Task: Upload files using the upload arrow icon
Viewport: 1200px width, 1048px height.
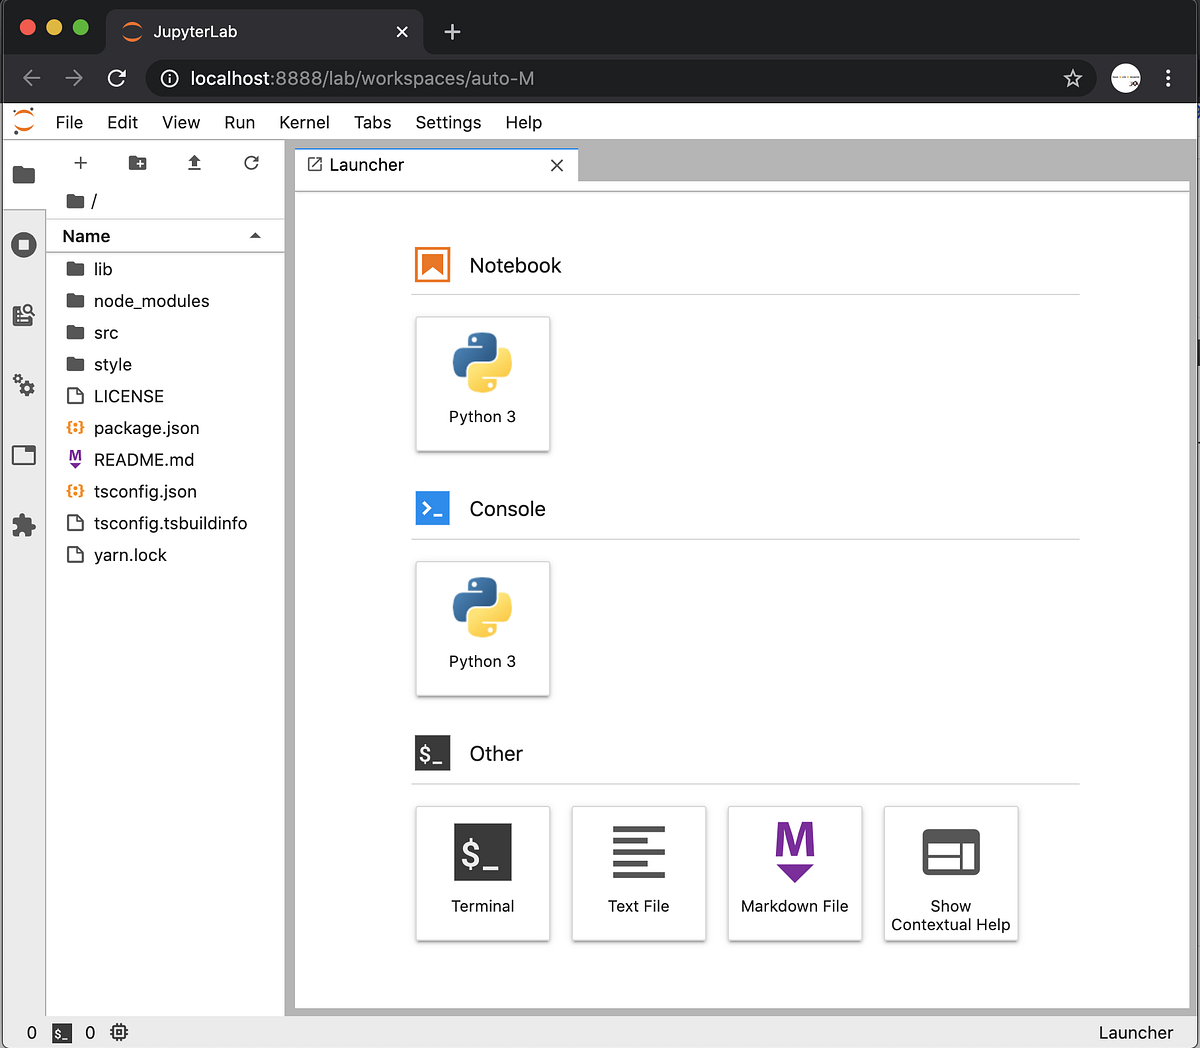Action: pos(194,162)
